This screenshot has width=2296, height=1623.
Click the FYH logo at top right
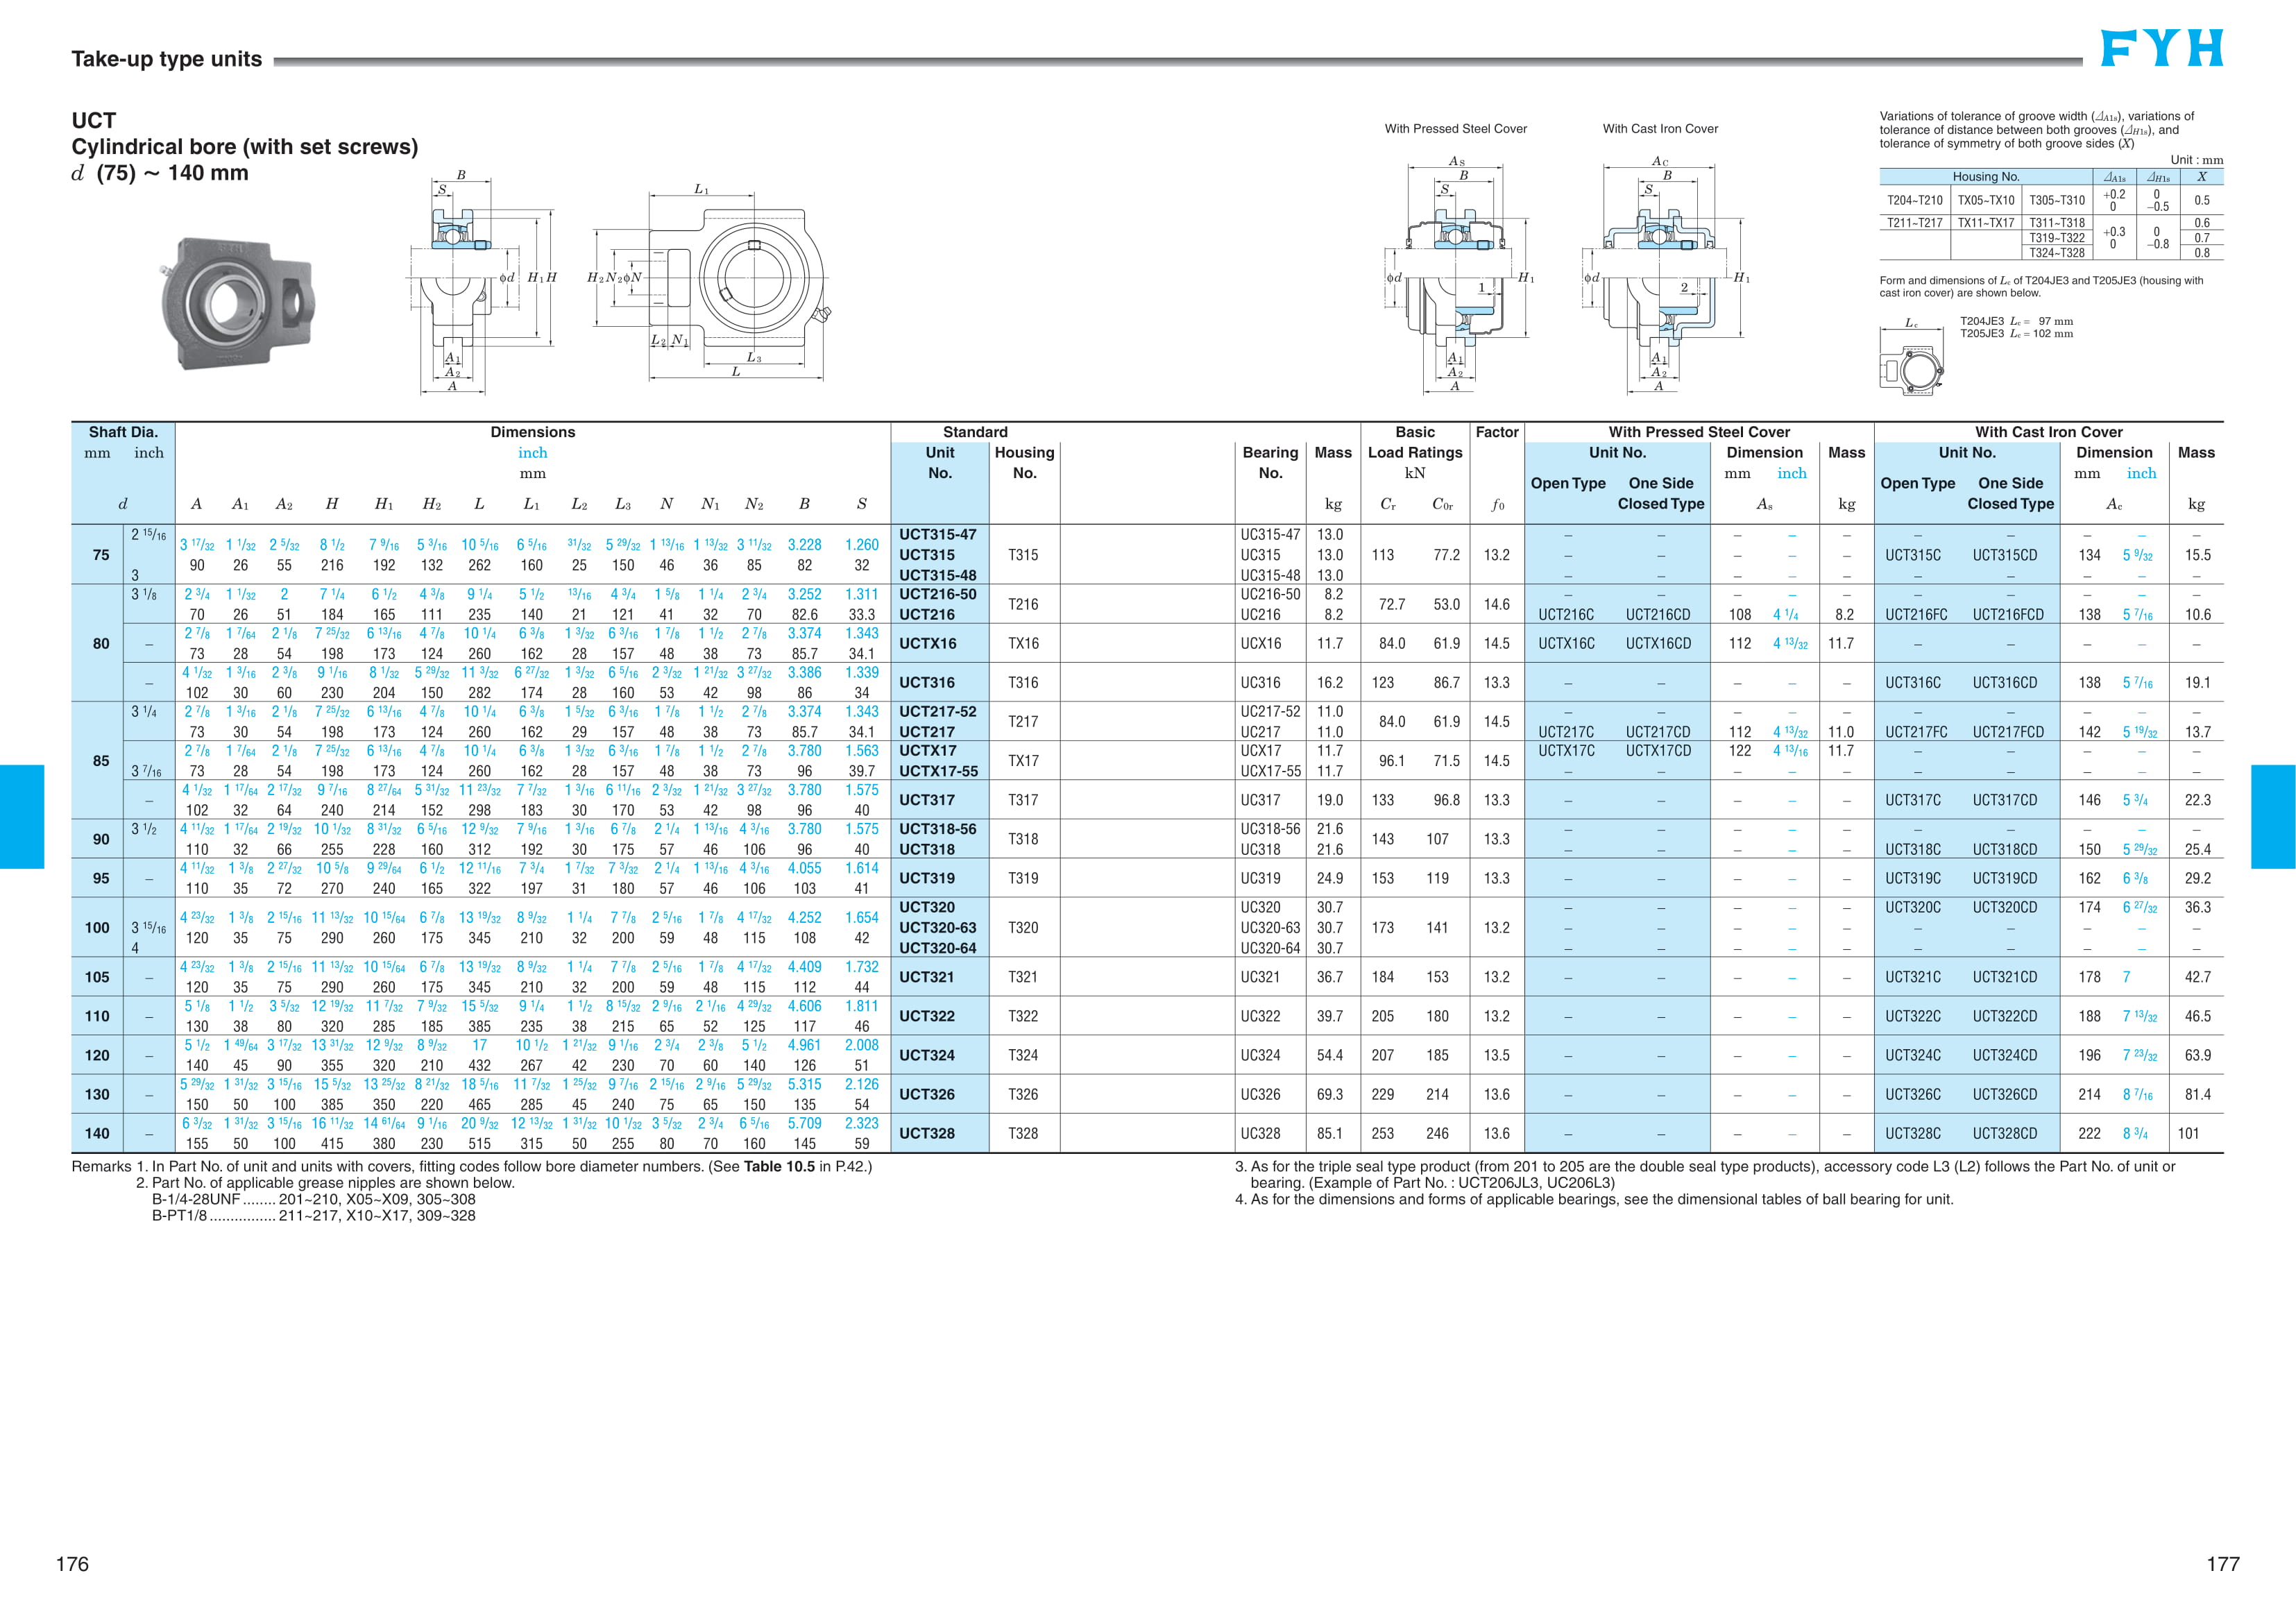pyautogui.click(x=2161, y=48)
